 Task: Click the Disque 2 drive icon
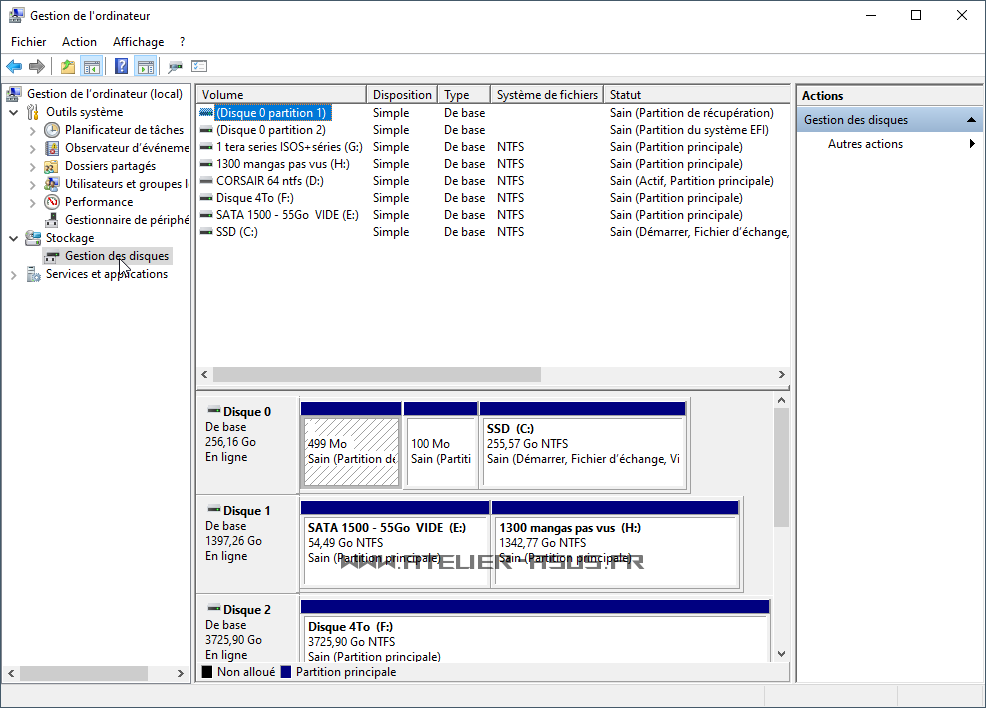pos(214,609)
